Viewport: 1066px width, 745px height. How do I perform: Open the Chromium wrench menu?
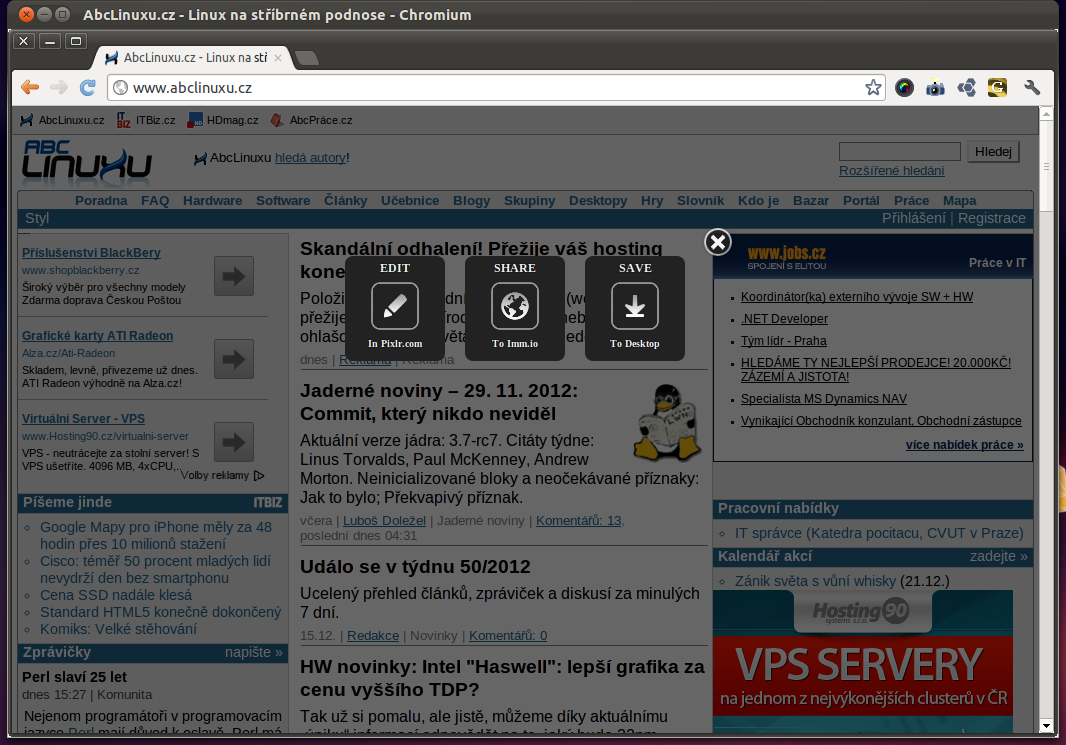pos(1032,87)
